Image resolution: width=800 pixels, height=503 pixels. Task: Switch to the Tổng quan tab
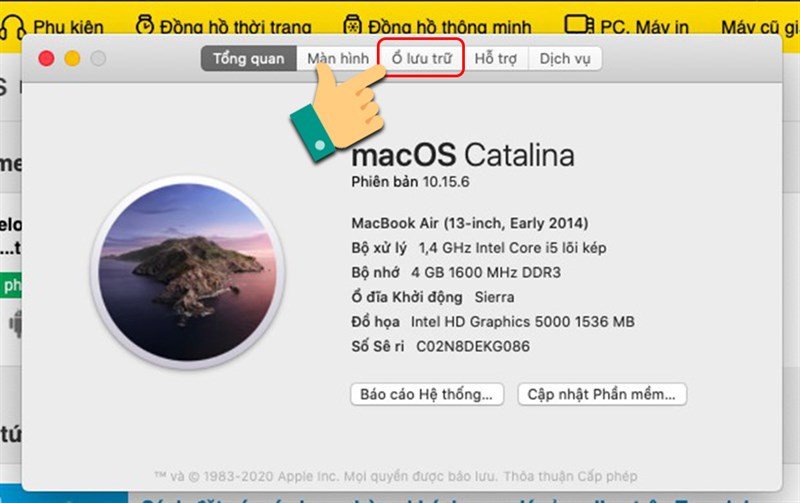[248, 59]
